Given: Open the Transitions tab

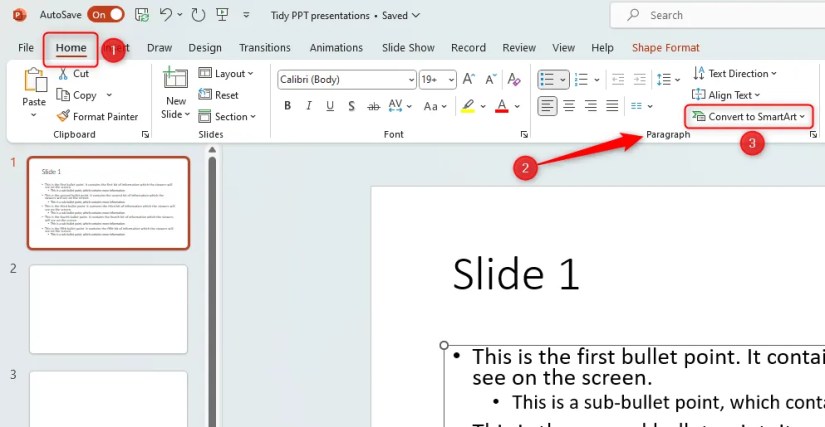Looking at the screenshot, I should tap(265, 48).
